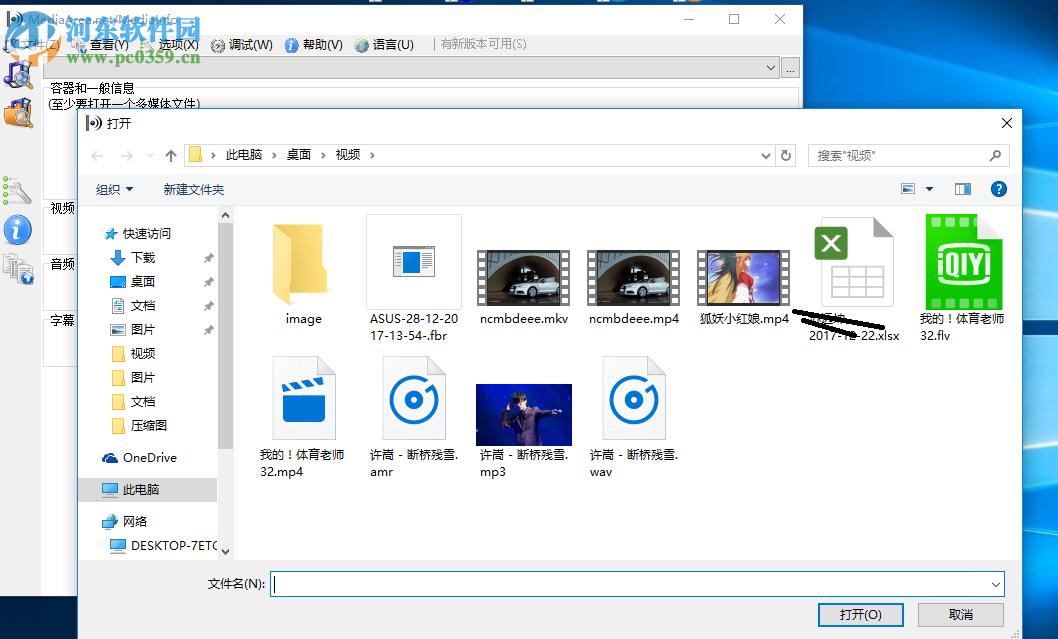Toggle the preview pane in the file dialog
This screenshot has height=639, width=1058.
(x=961, y=188)
